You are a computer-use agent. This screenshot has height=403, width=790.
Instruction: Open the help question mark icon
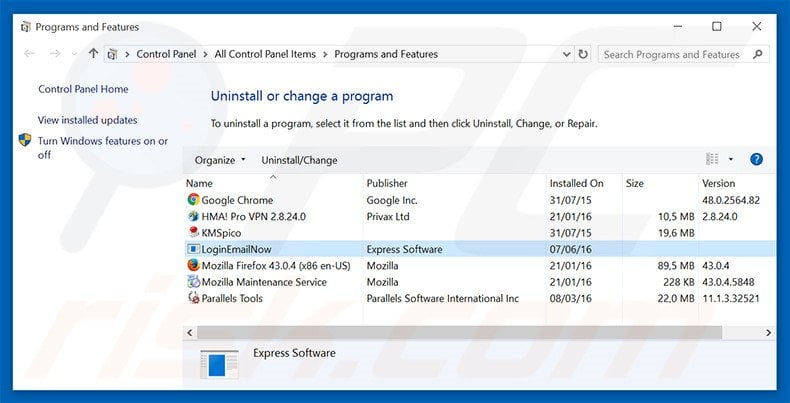tap(756, 160)
